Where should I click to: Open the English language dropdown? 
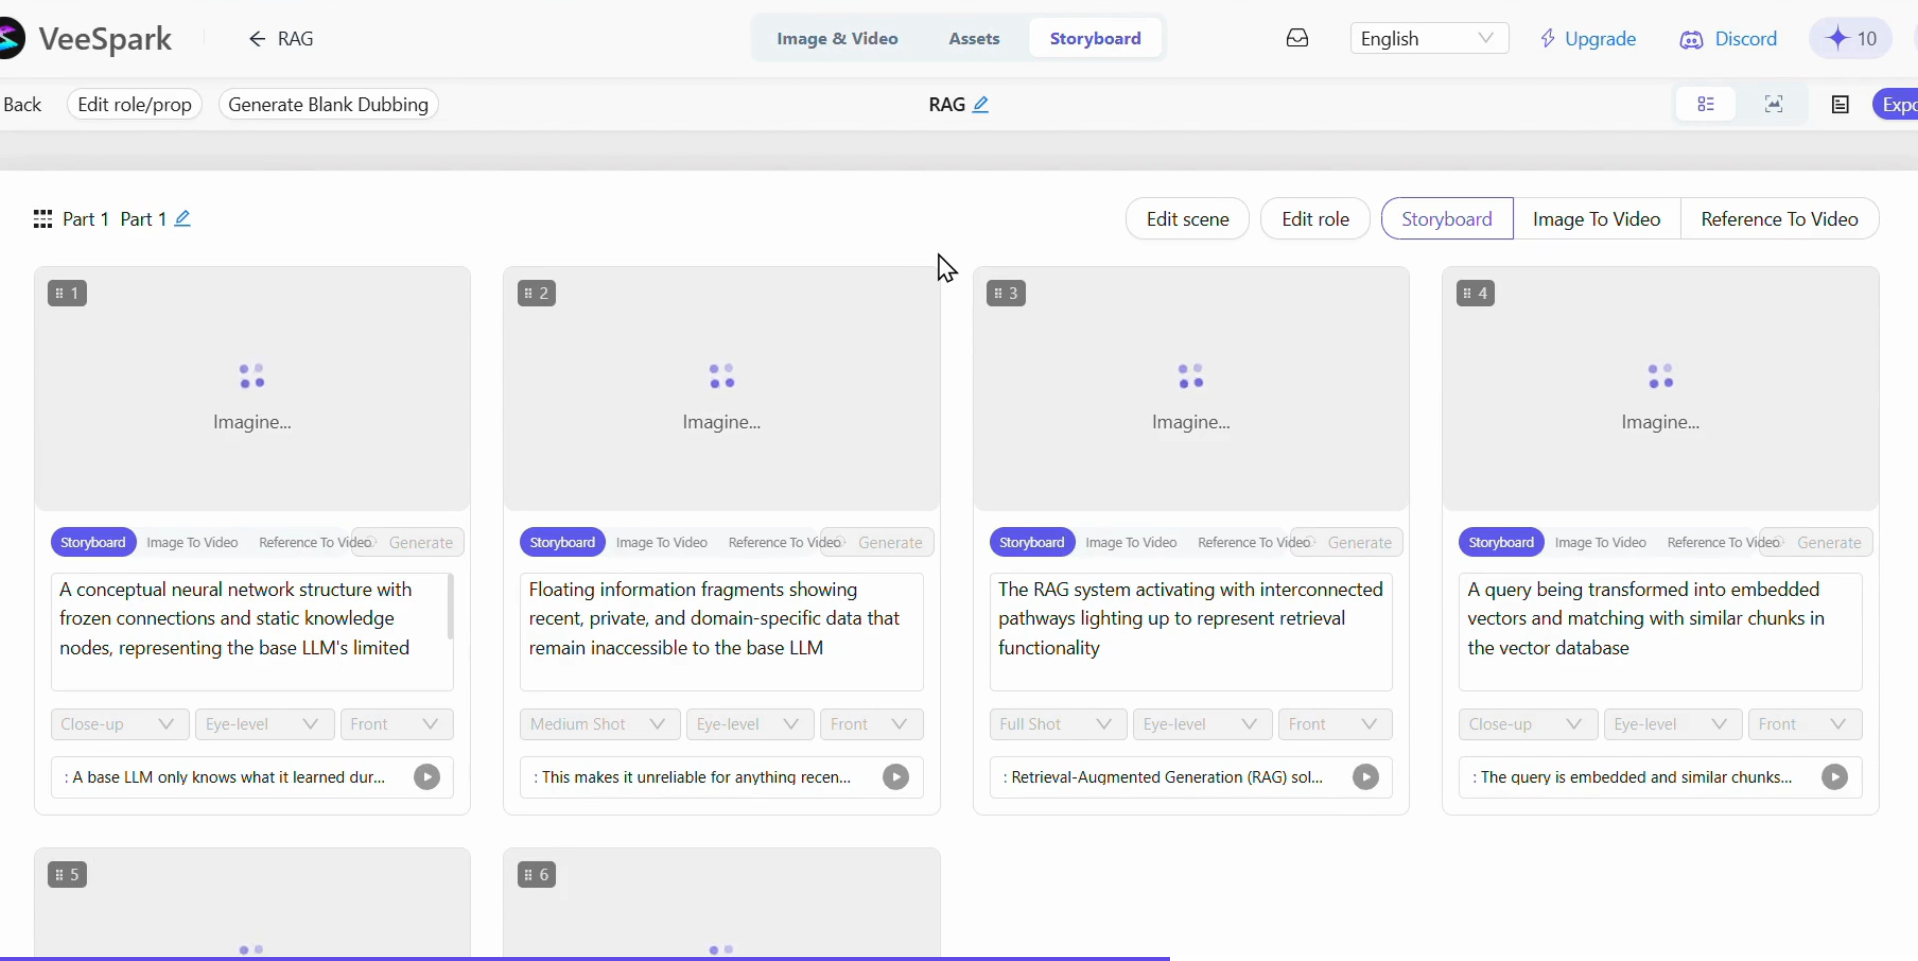tap(1429, 39)
